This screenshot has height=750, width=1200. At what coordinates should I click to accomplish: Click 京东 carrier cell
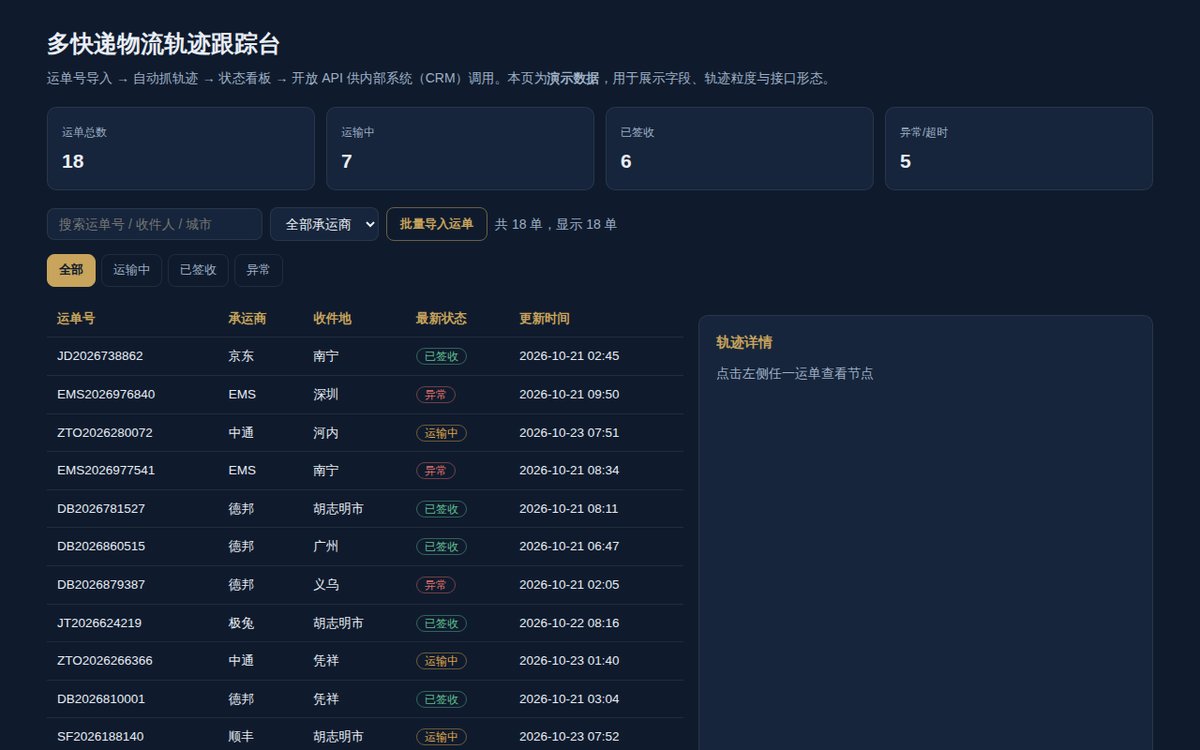(x=241, y=356)
